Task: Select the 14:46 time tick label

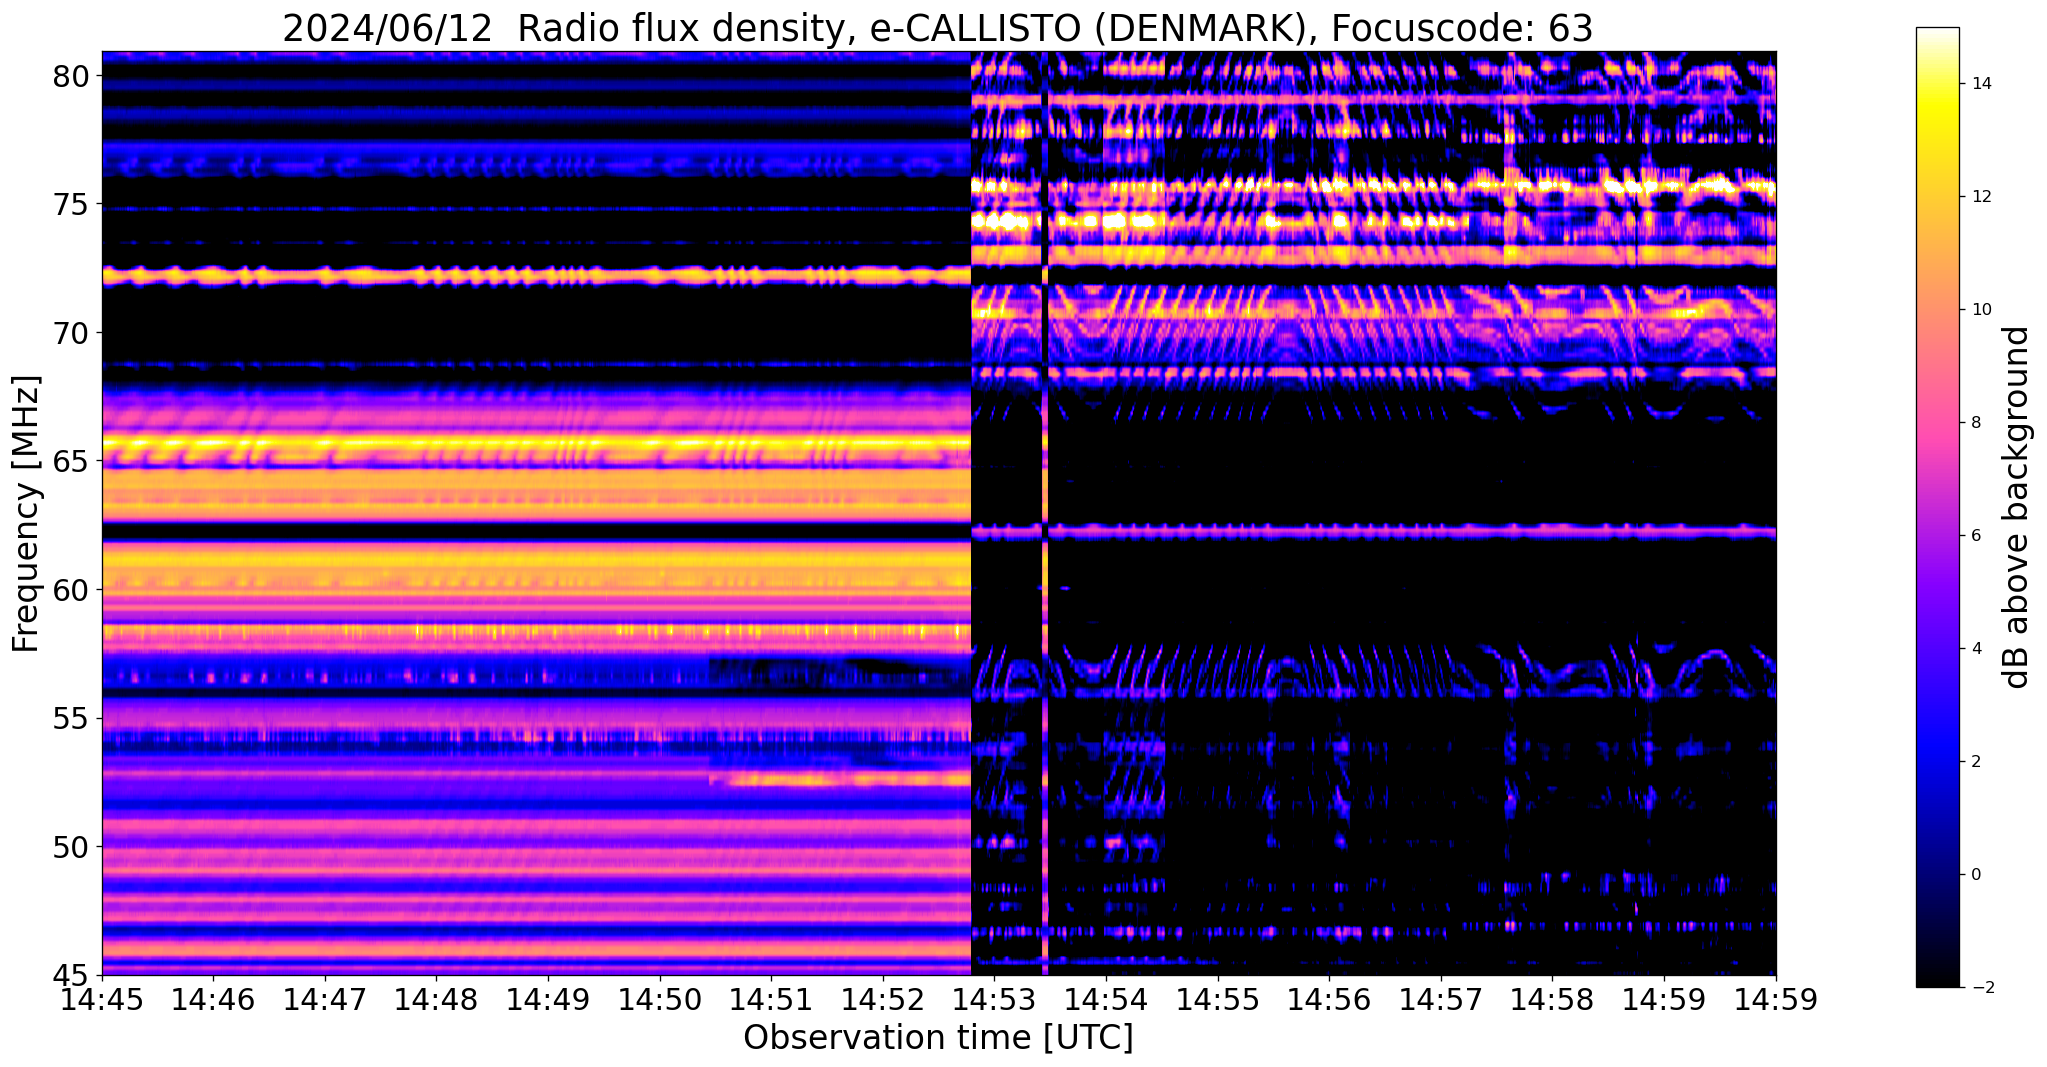Action: 213,1000
